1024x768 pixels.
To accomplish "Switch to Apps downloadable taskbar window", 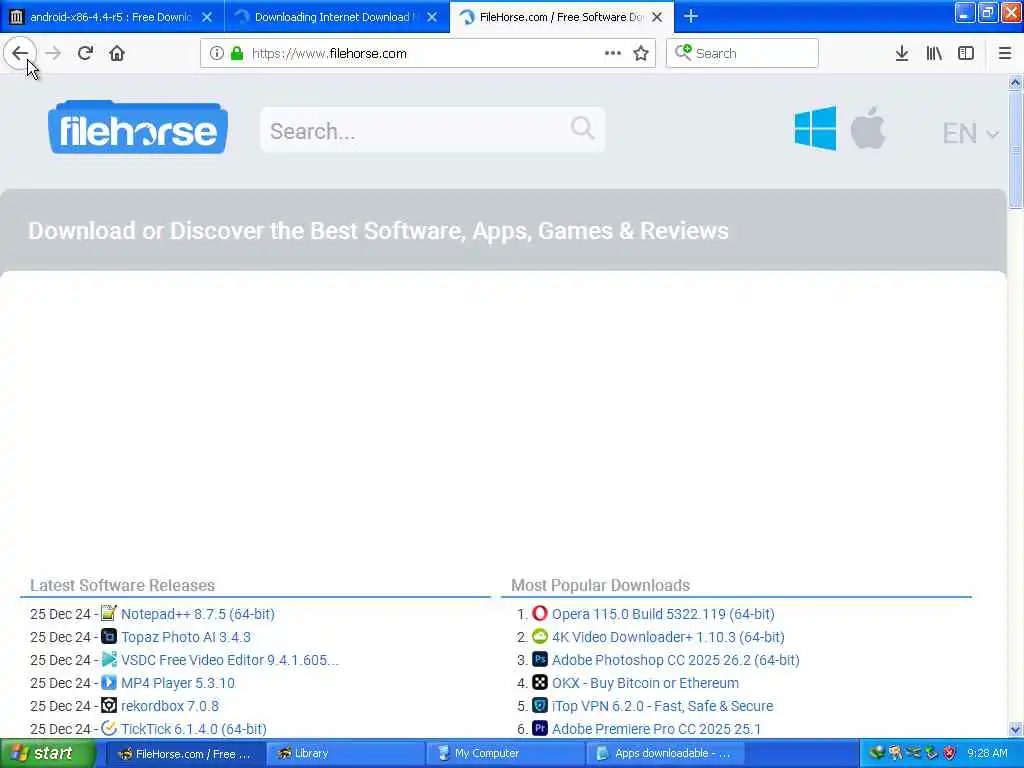I will (x=665, y=754).
